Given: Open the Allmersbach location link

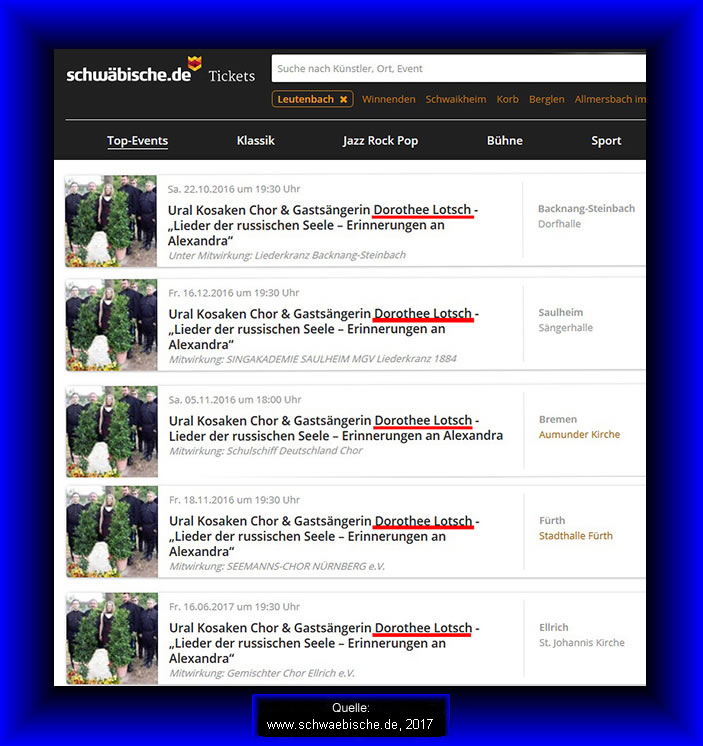Looking at the screenshot, I should tap(610, 99).
